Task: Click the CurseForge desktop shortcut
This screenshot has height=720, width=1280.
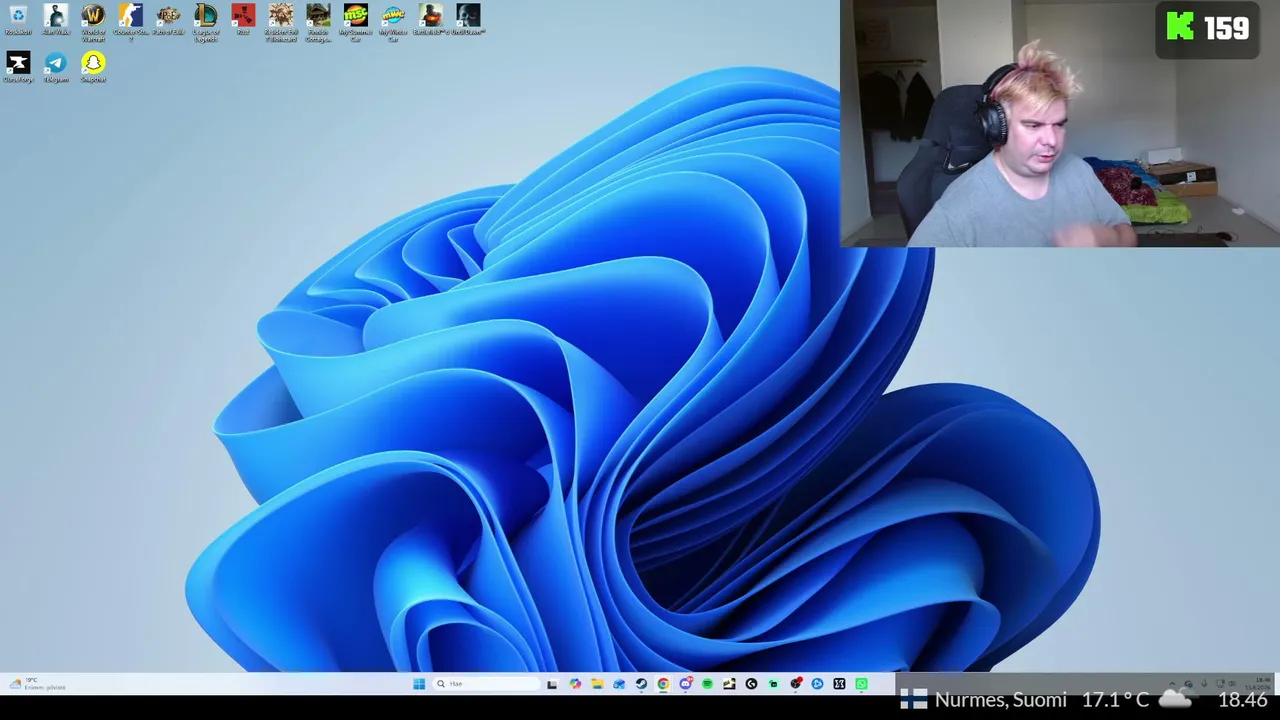Action: 18,67
